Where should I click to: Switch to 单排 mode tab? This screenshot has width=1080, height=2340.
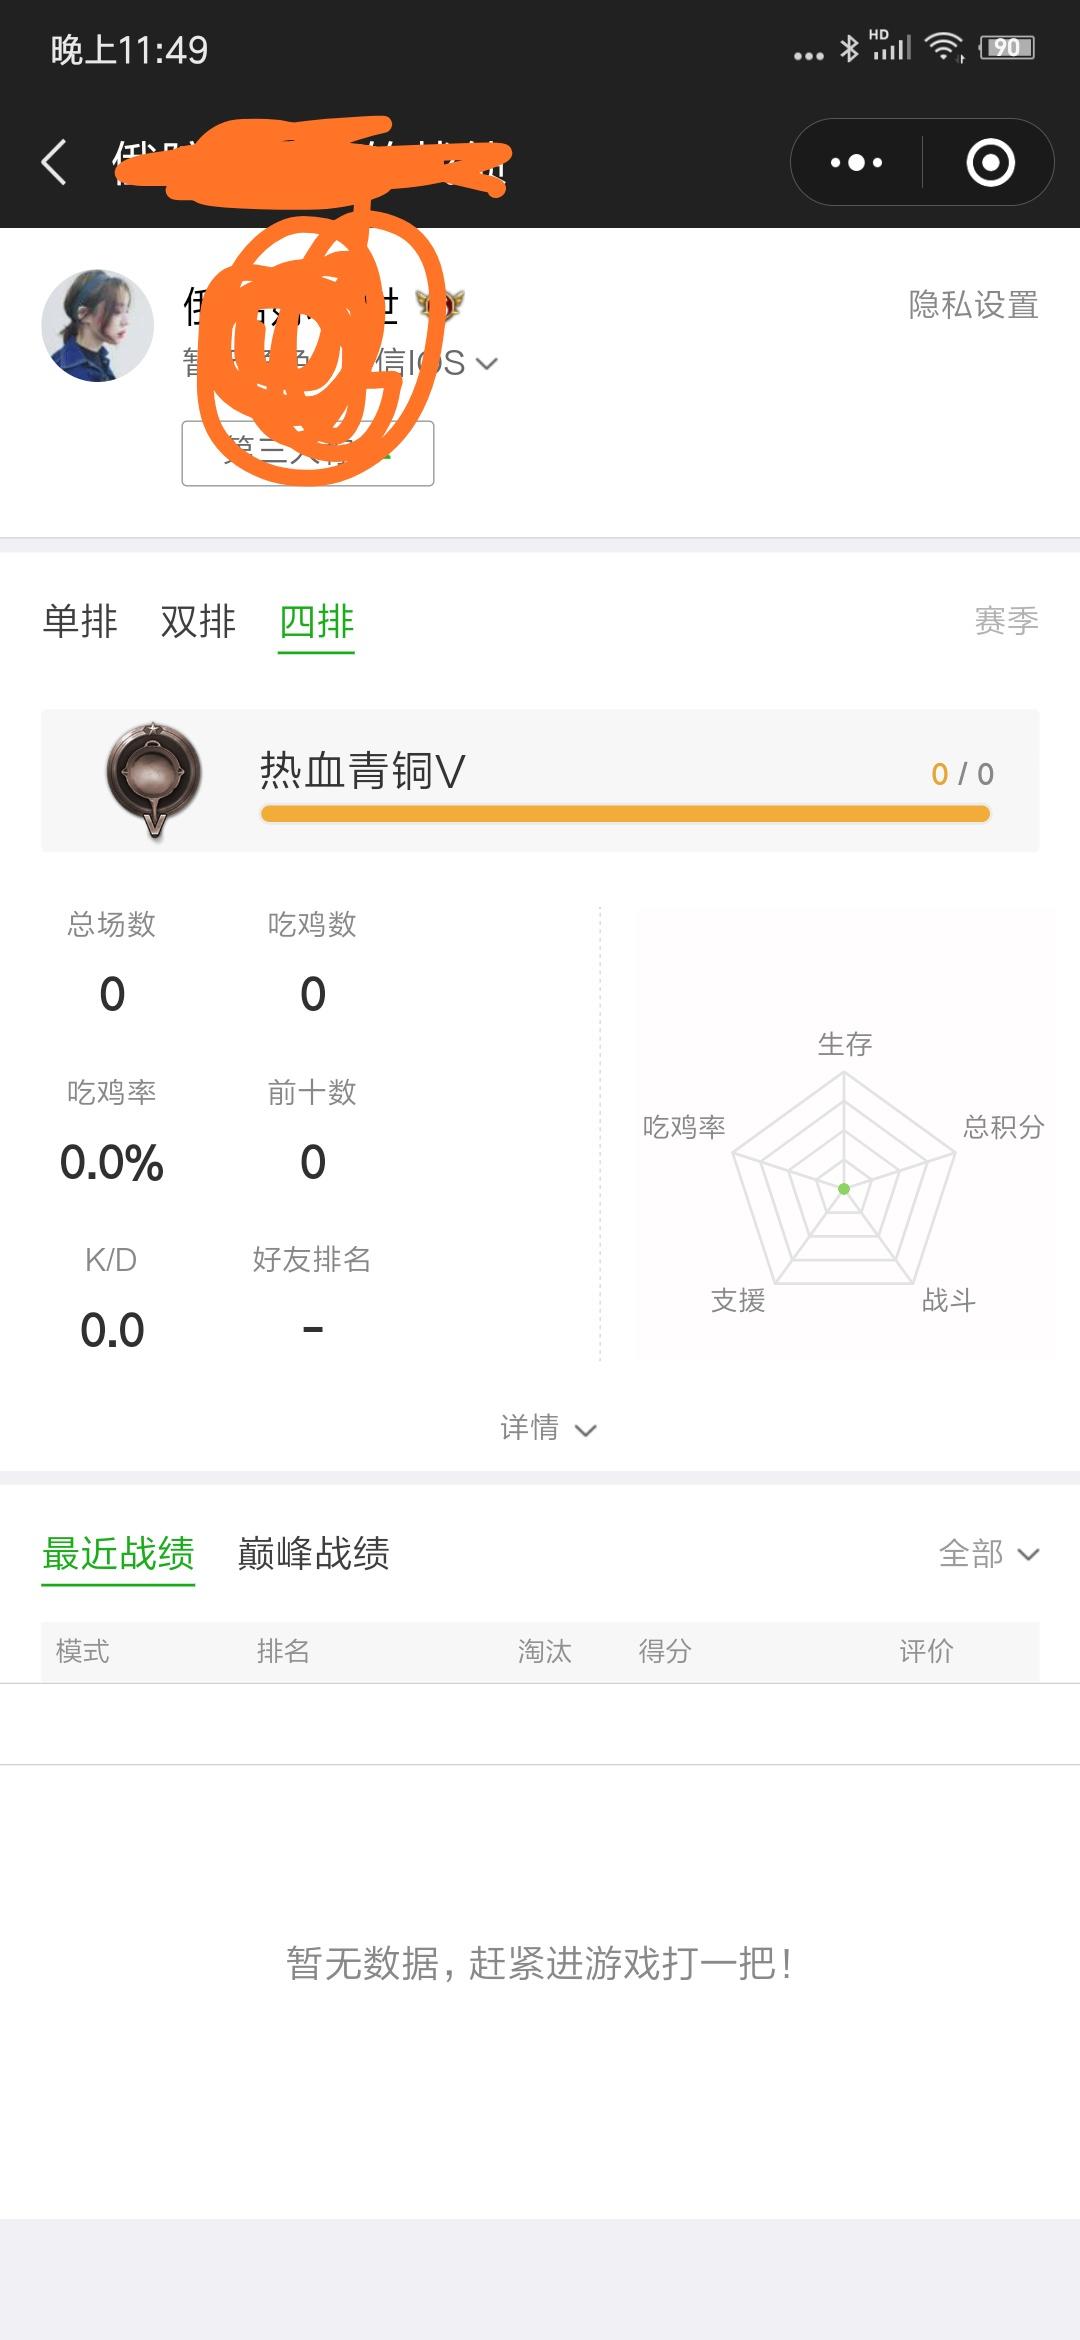(80, 621)
